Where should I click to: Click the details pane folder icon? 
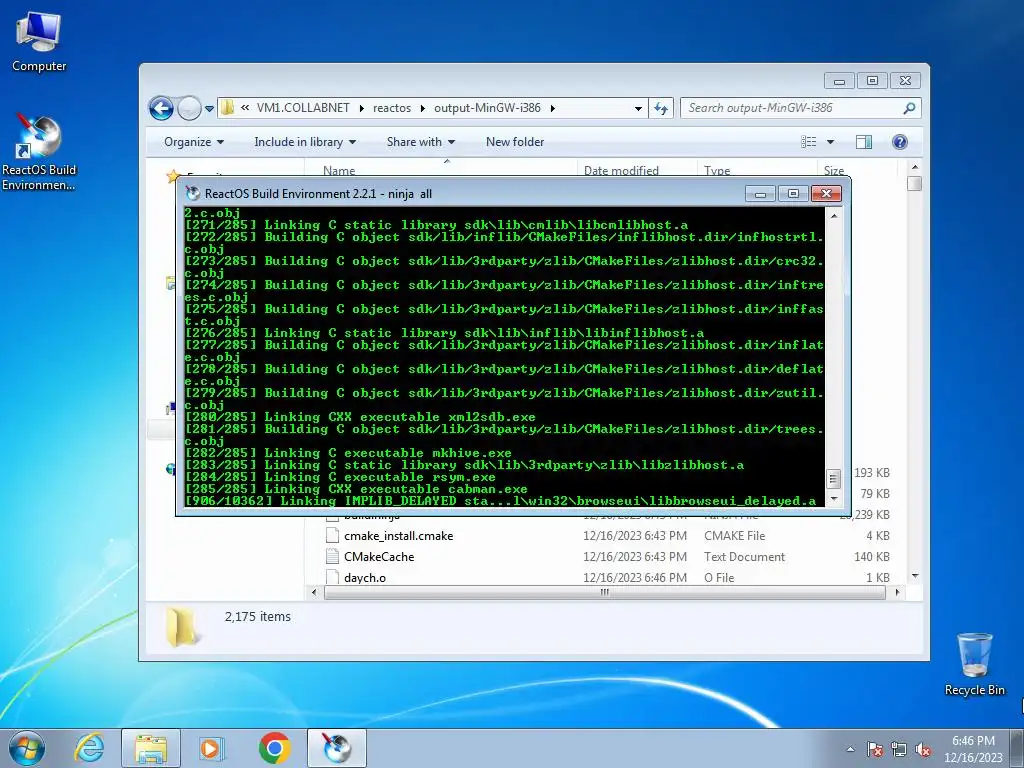(181, 627)
